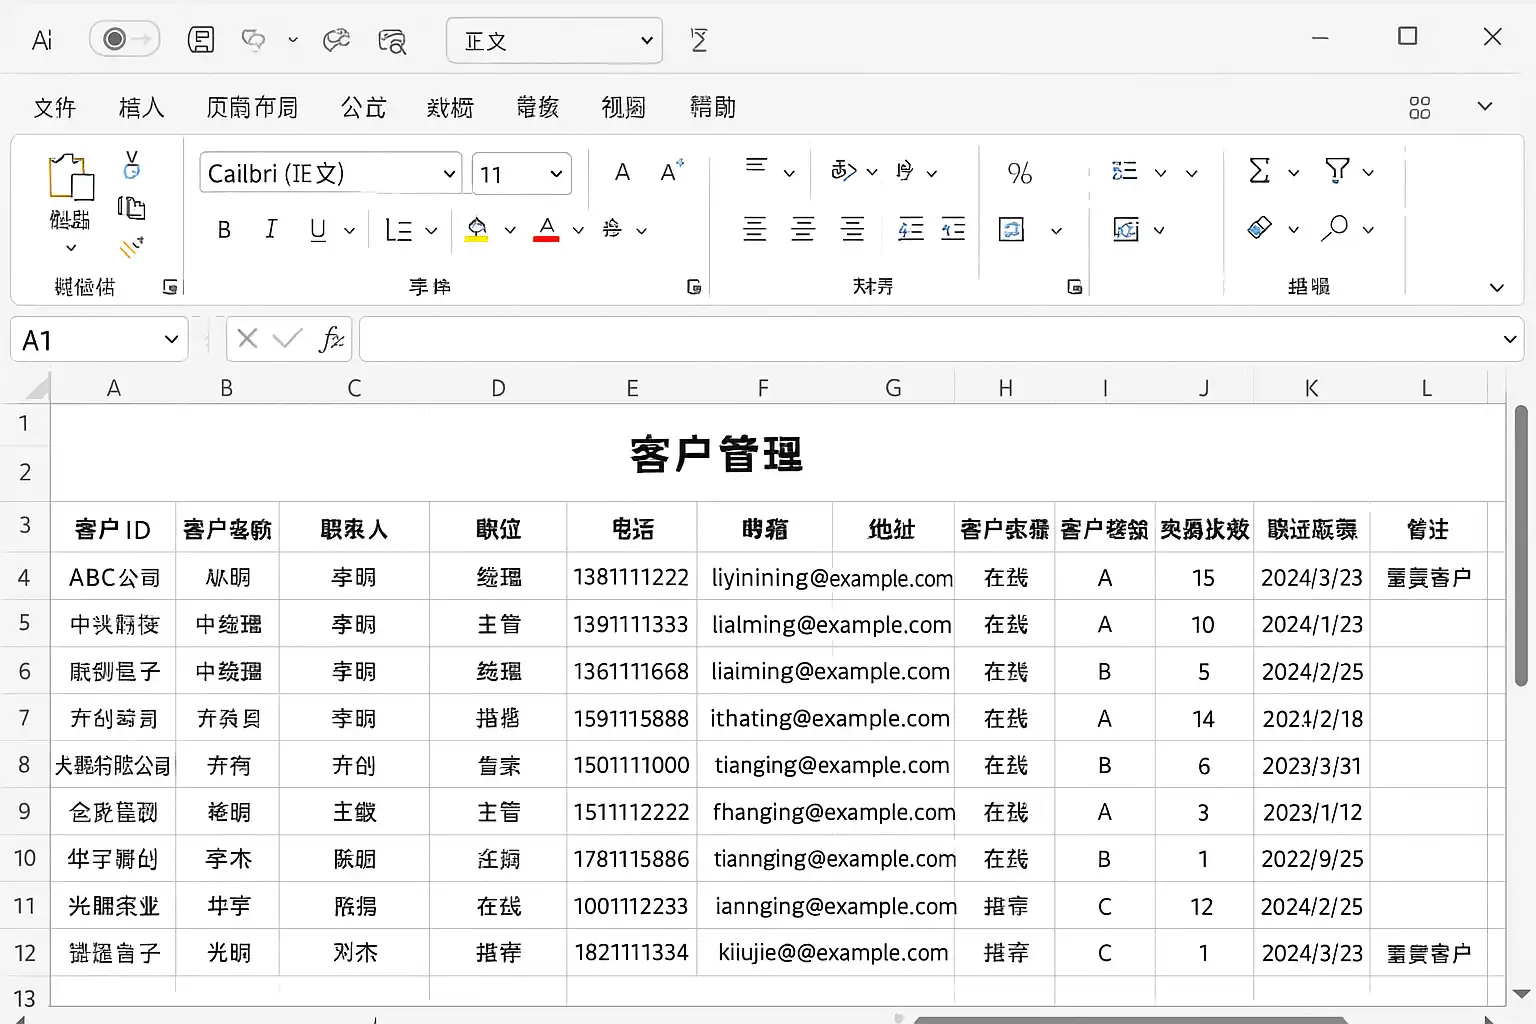Expand the Name Box A1 dropdown

tap(171, 340)
